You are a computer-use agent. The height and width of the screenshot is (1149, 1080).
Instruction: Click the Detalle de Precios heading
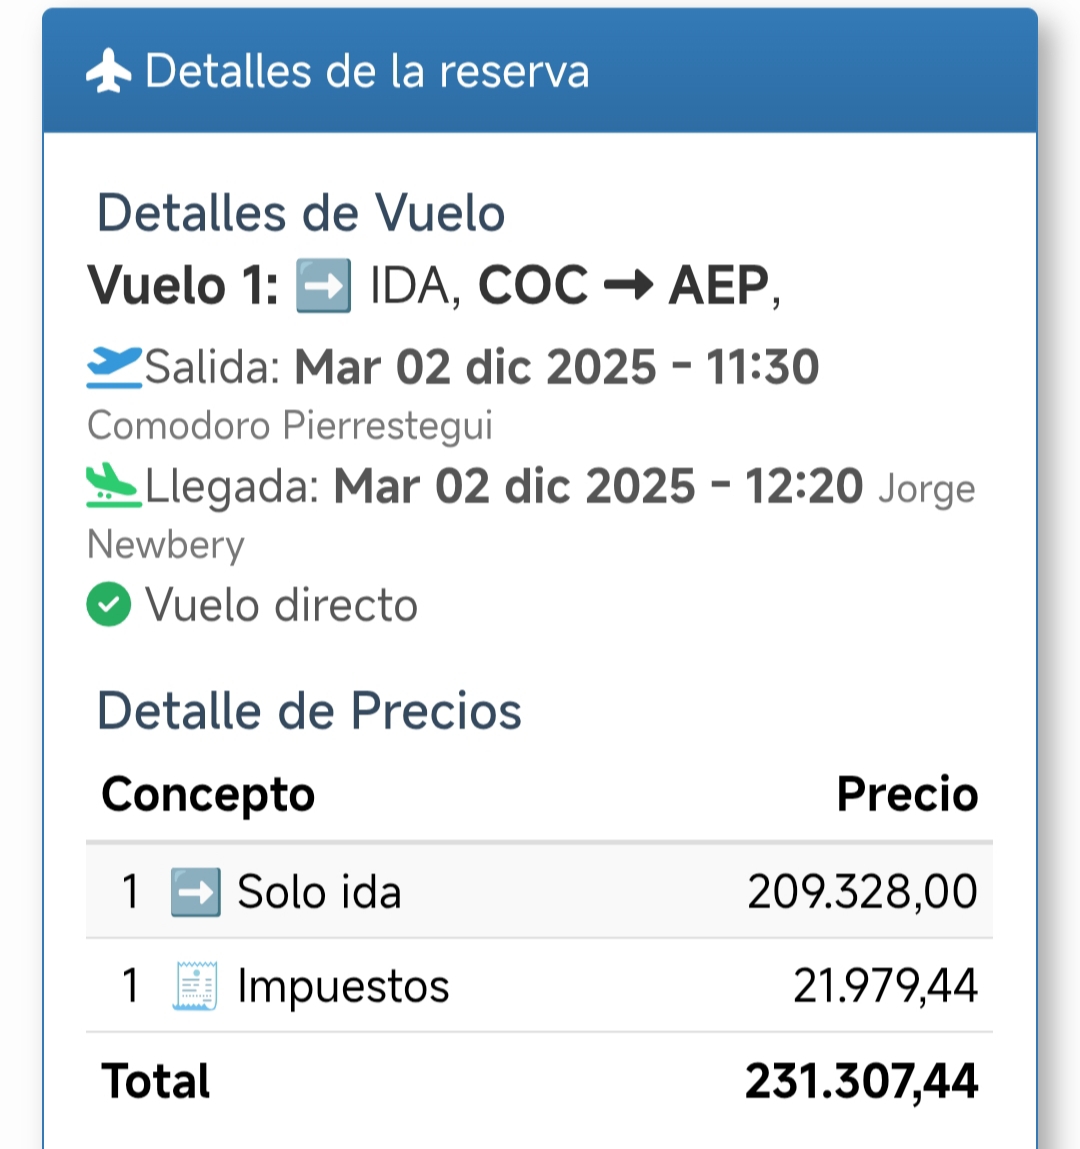click(309, 711)
